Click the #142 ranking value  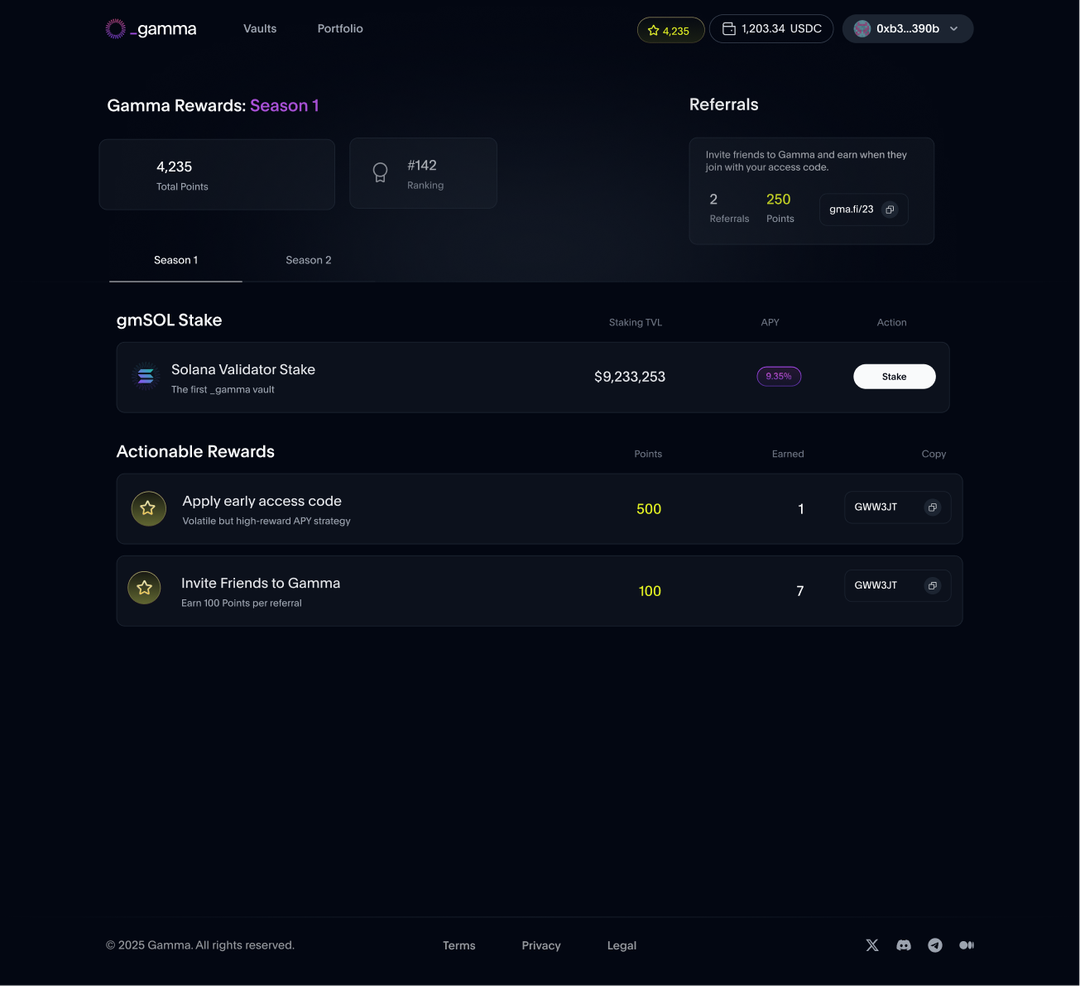tap(422, 165)
